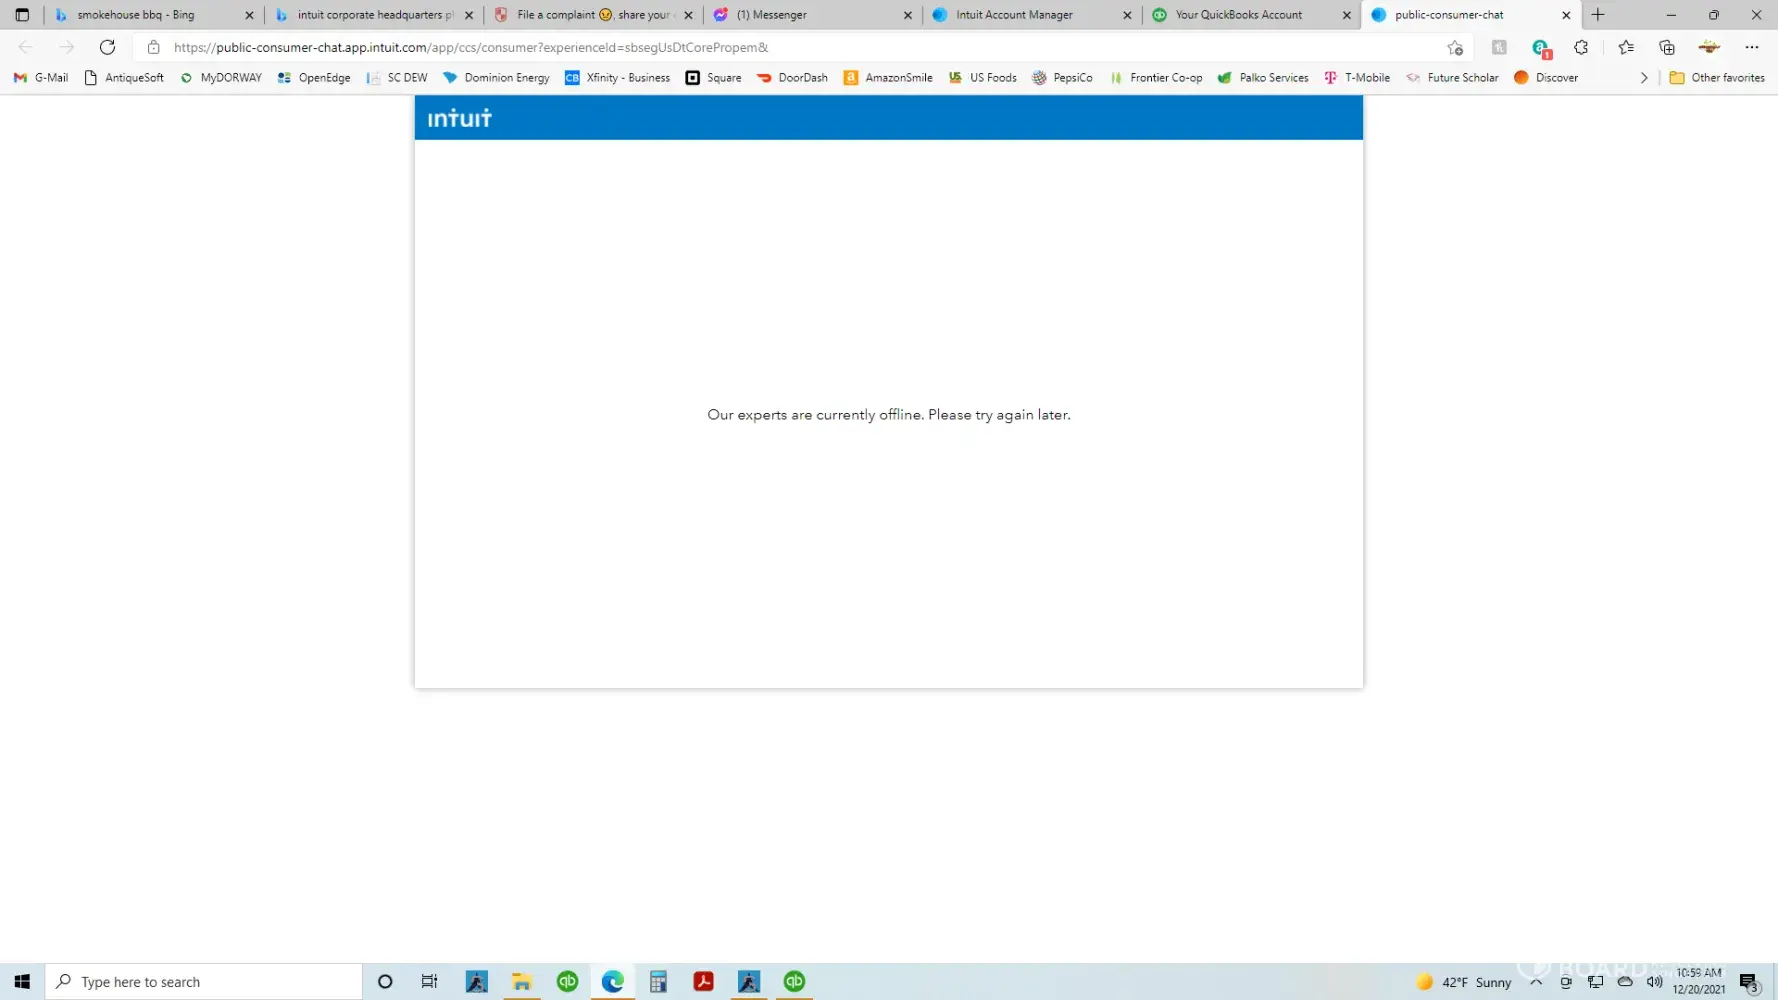Open the MyDORWAY bookmark
1778x1000 pixels.
click(x=221, y=78)
